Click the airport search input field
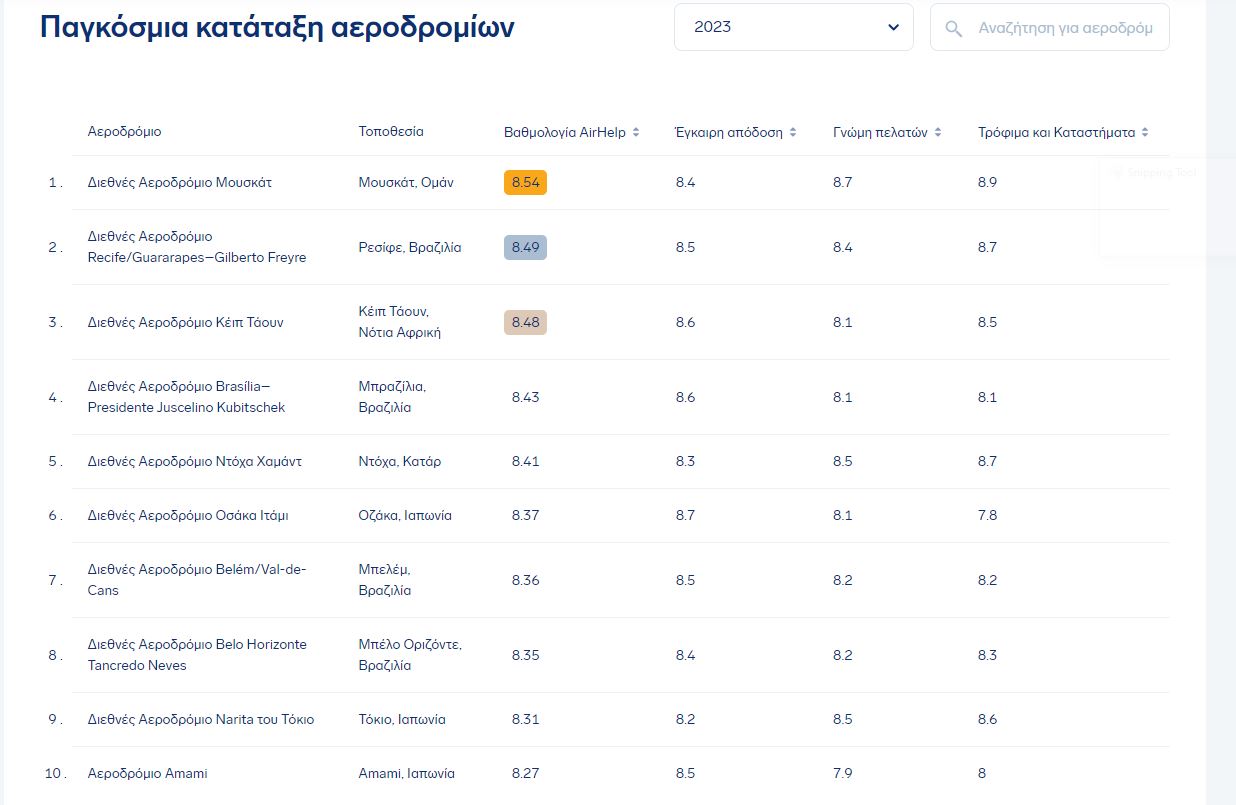This screenshot has width=1236, height=805. 1064,28
